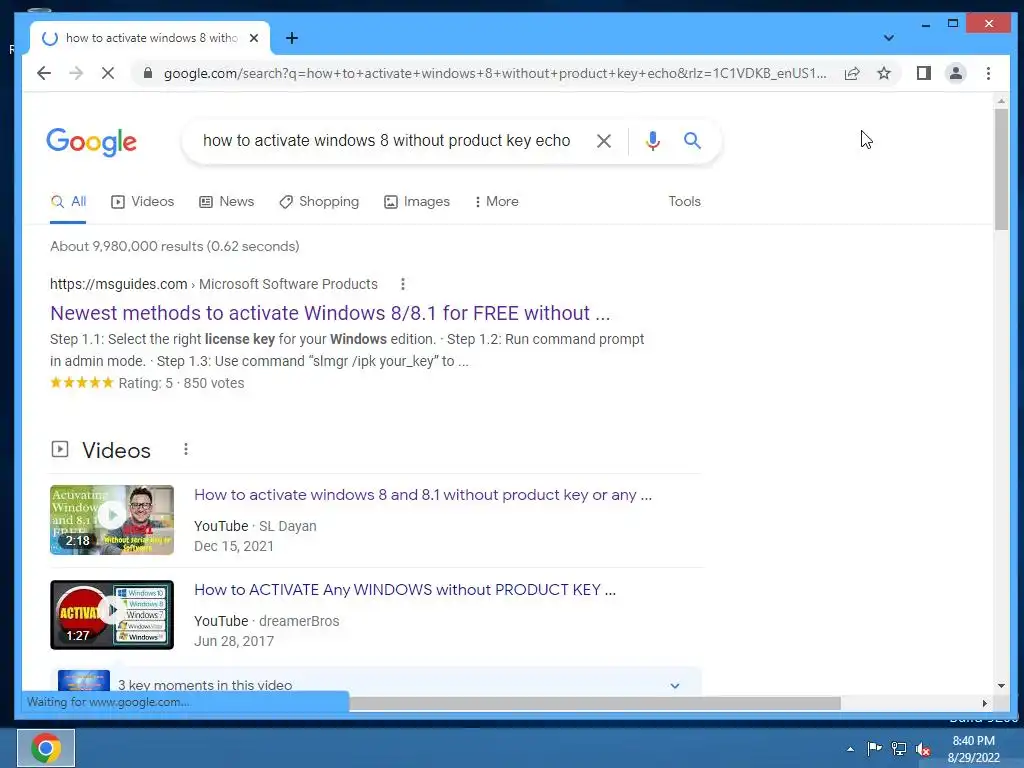Click the browser forward arrow

click(x=76, y=73)
